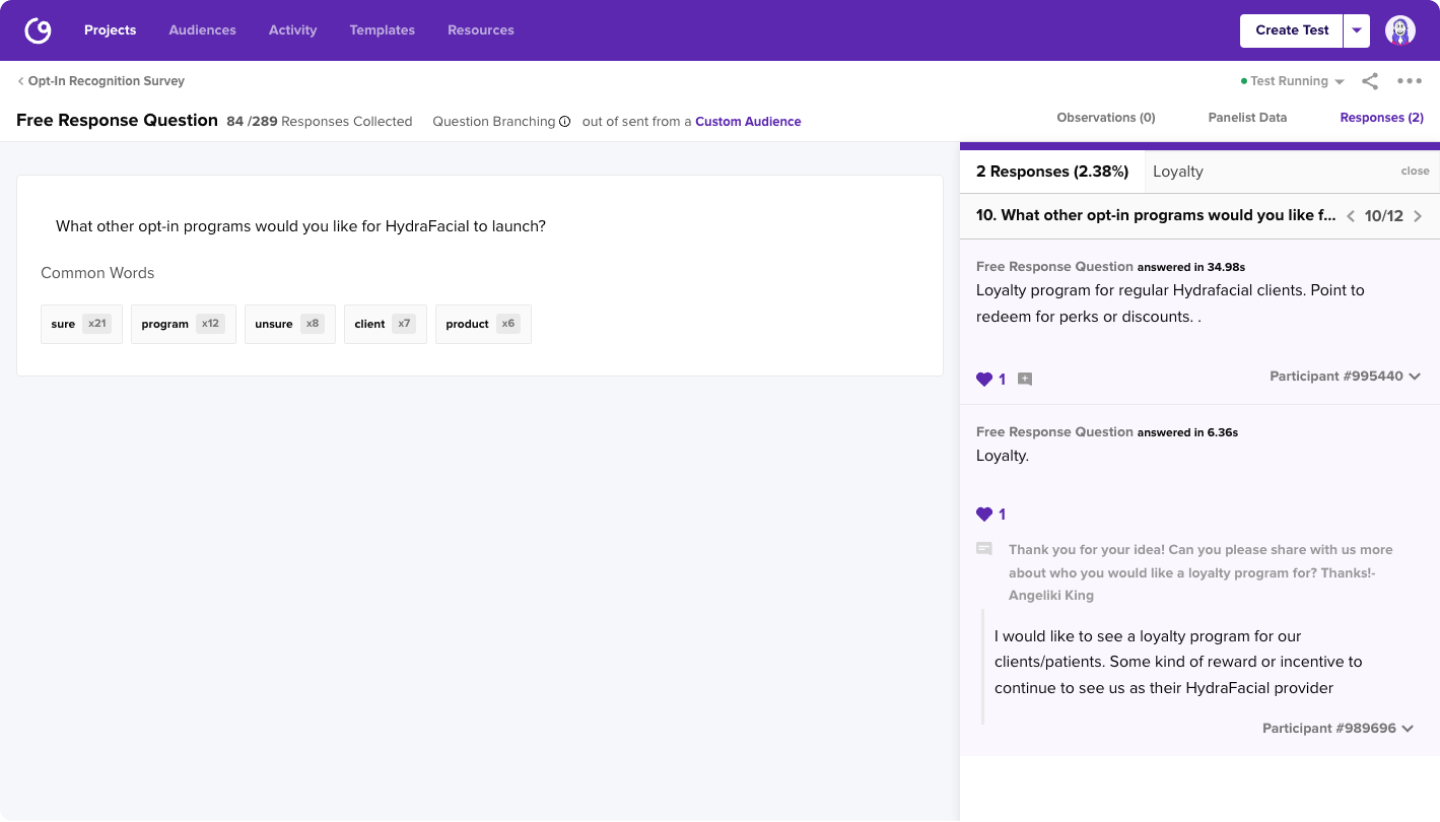
Task: Click heart icon on Participant #995440 response
Action: pos(984,379)
